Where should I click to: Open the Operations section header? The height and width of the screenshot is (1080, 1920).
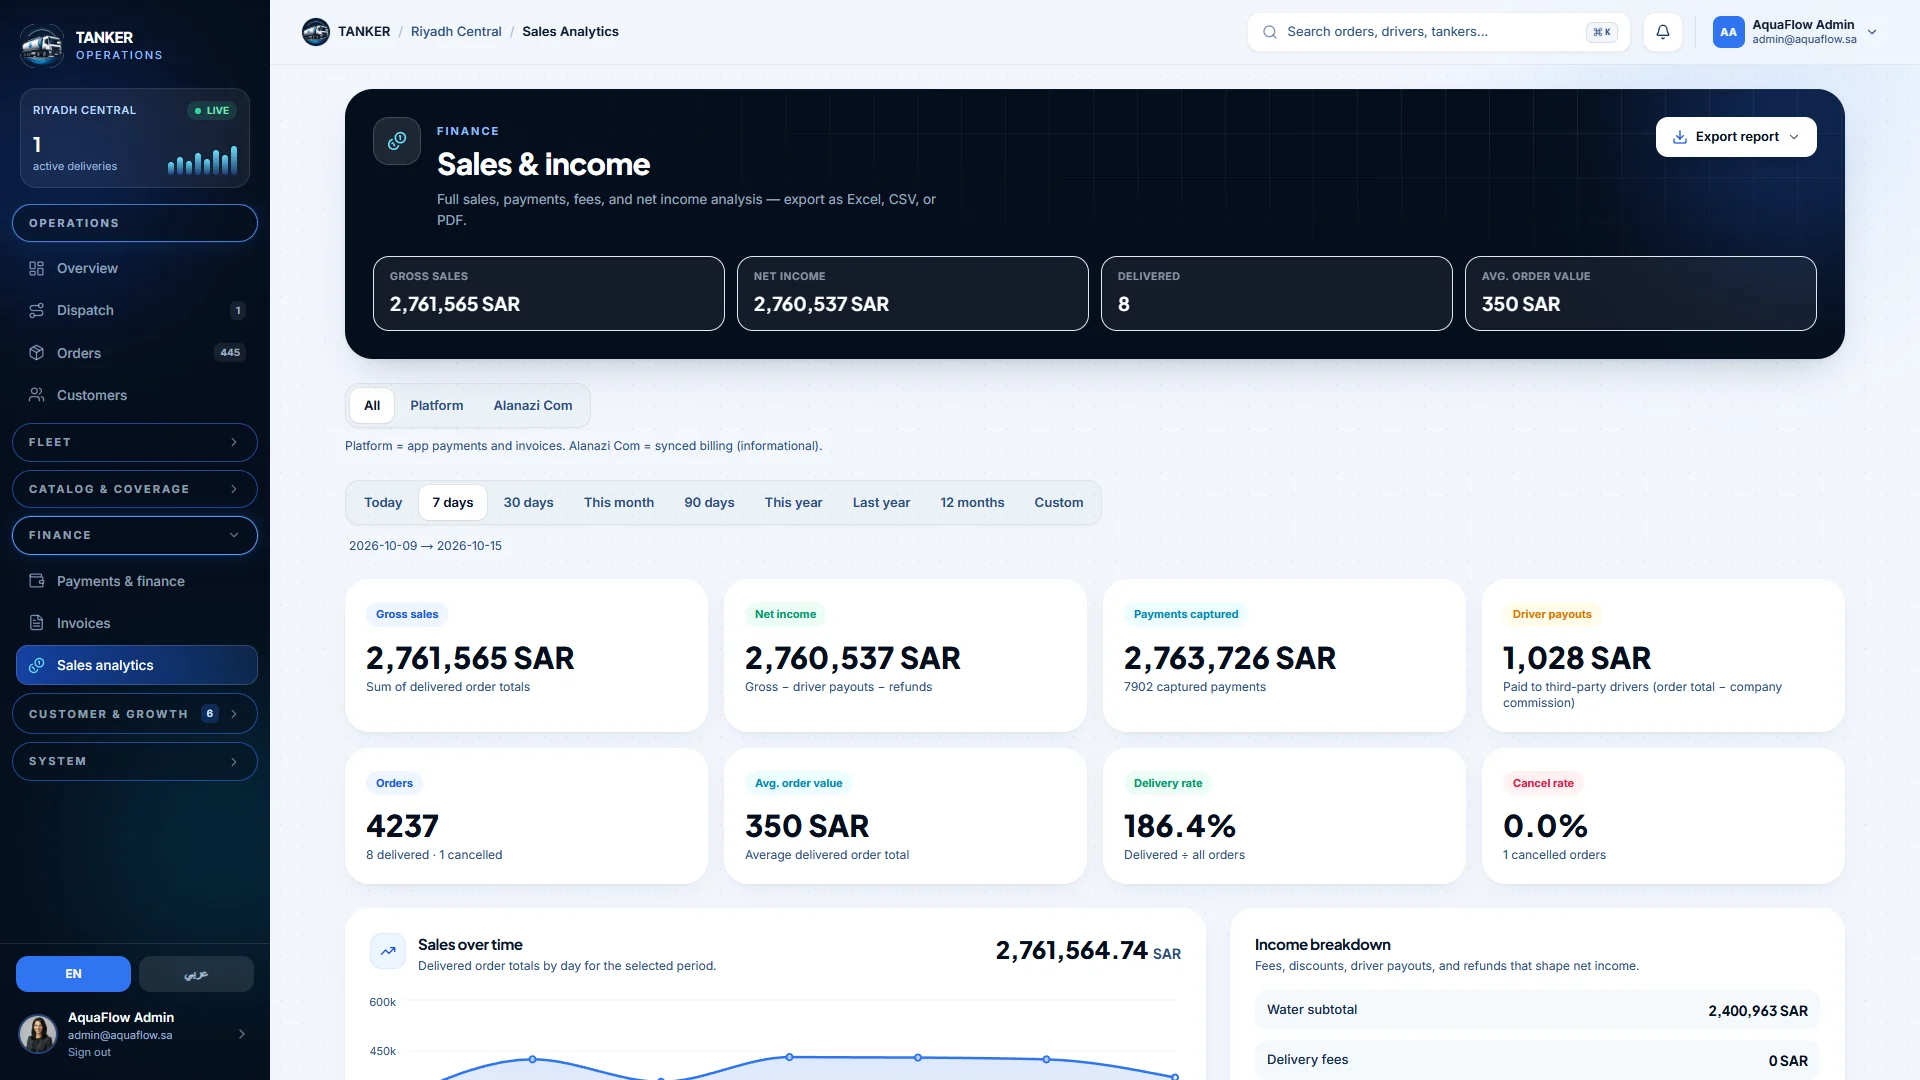point(135,223)
